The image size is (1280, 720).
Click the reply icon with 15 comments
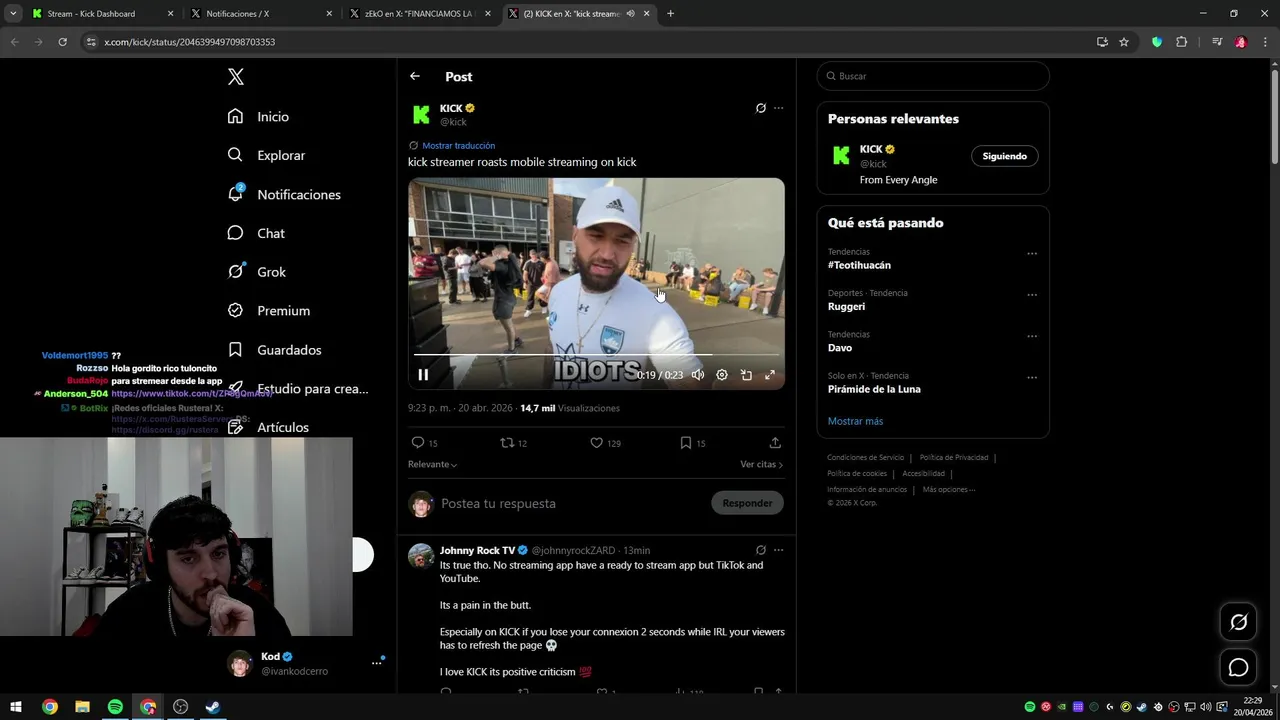[424, 443]
